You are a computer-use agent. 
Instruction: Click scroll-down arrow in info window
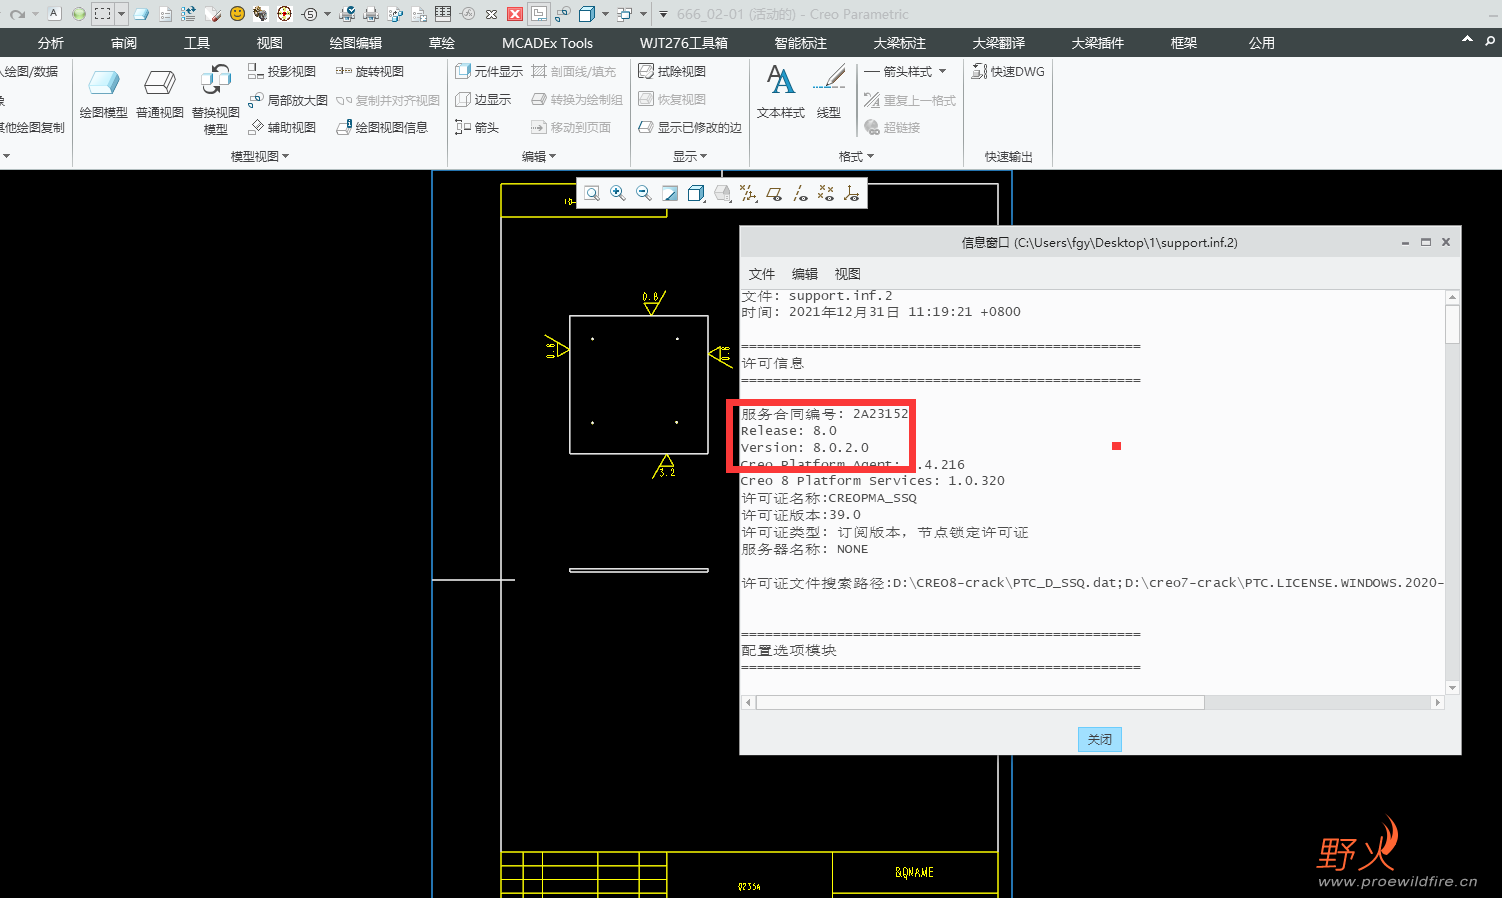(x=1452, y=688)
